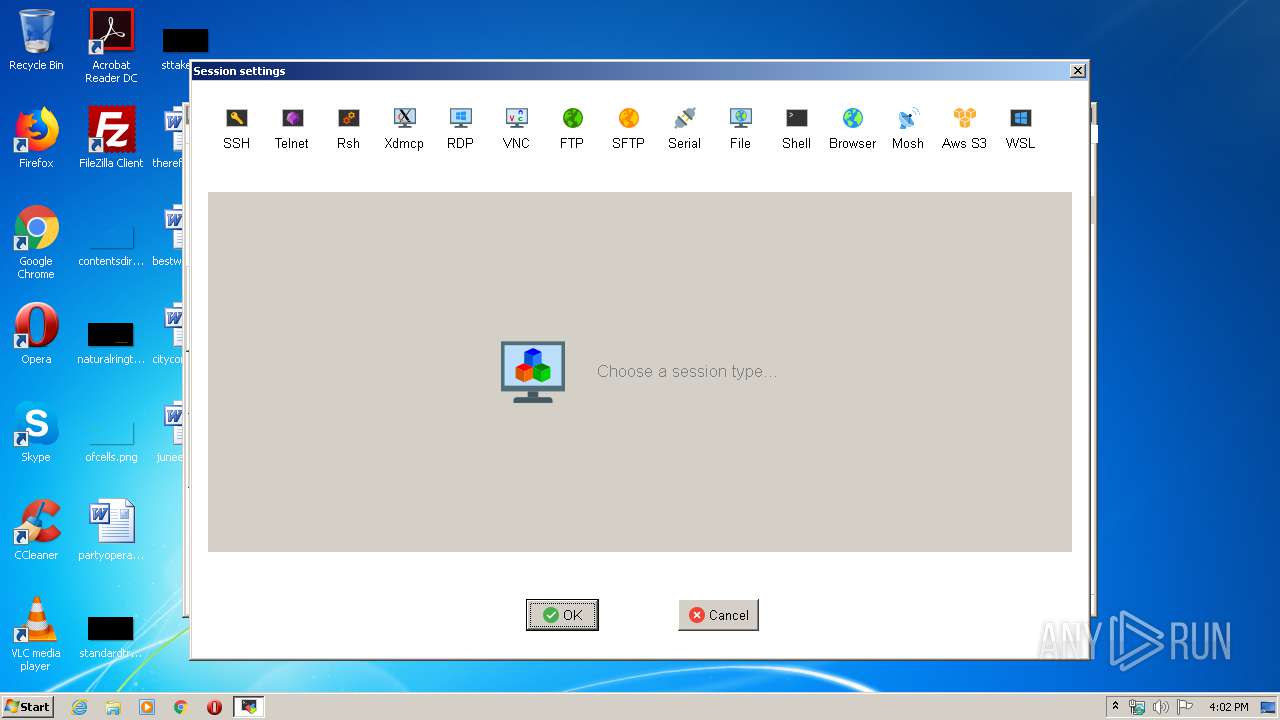The height and width of the screenshot is (720, 1280).
Task: Select the Serial session type
Action: (684, 129)
